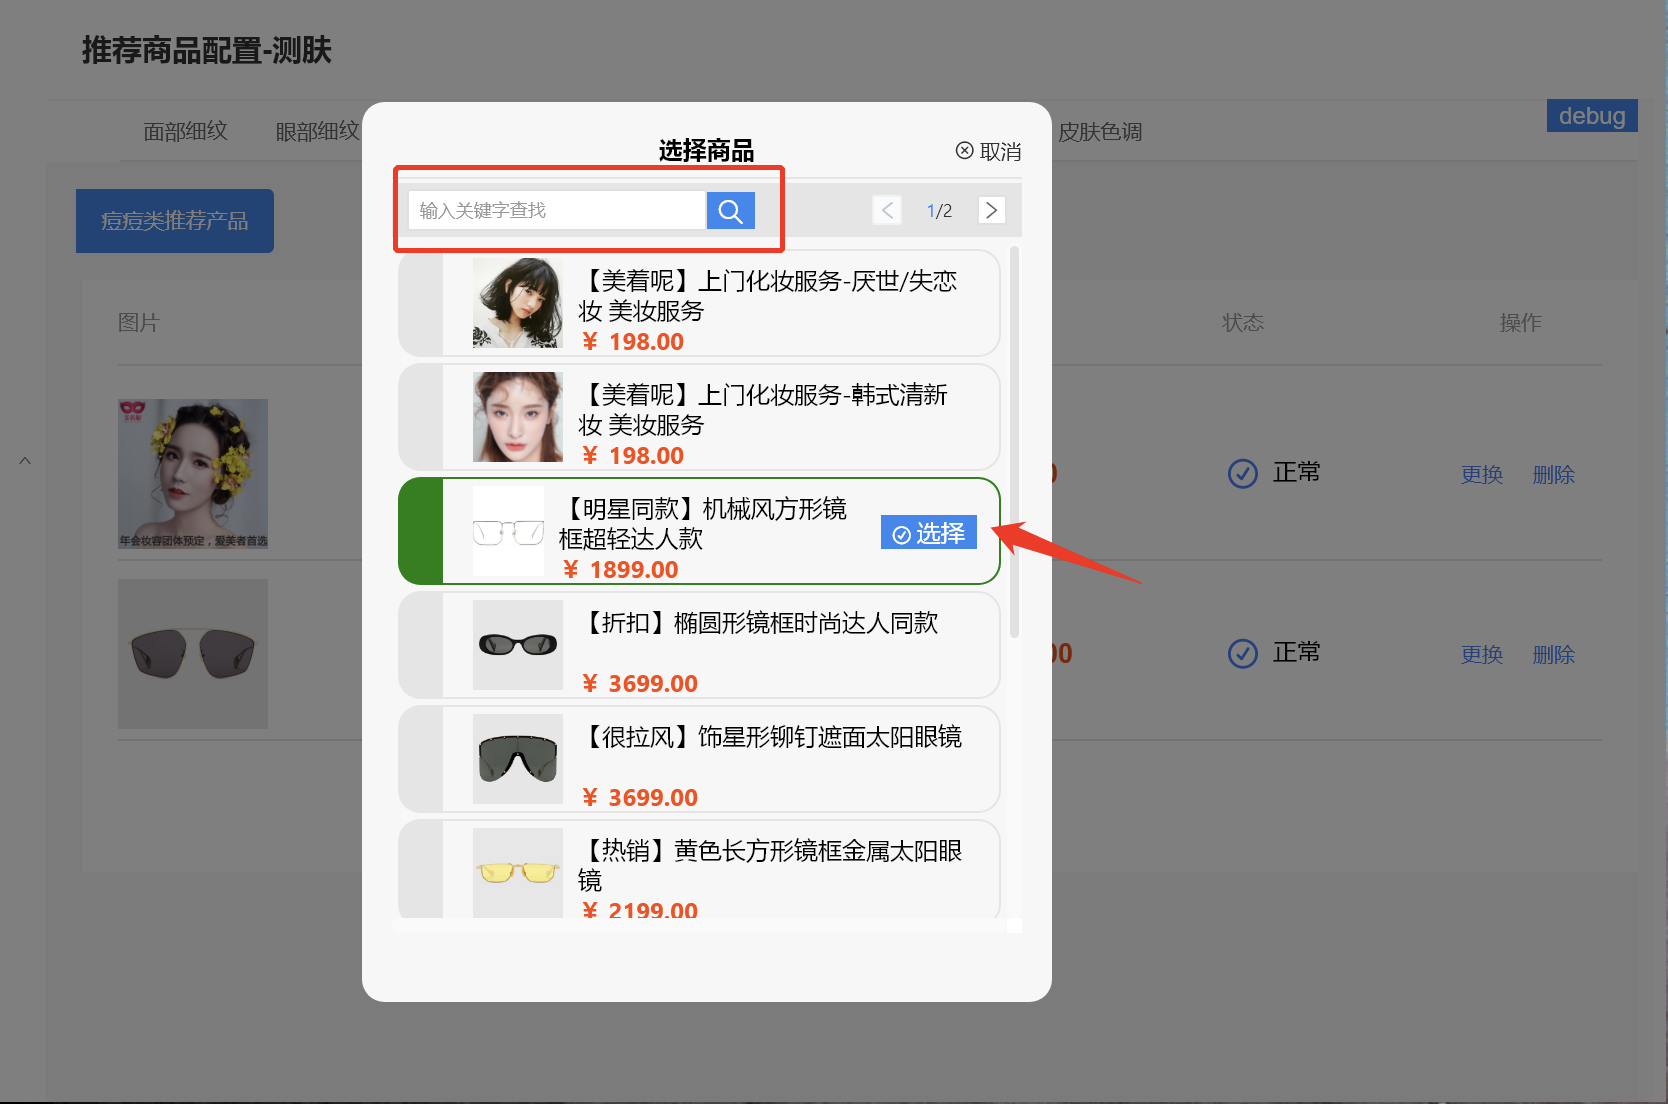Click the debug button

[x=1592, y=115]
